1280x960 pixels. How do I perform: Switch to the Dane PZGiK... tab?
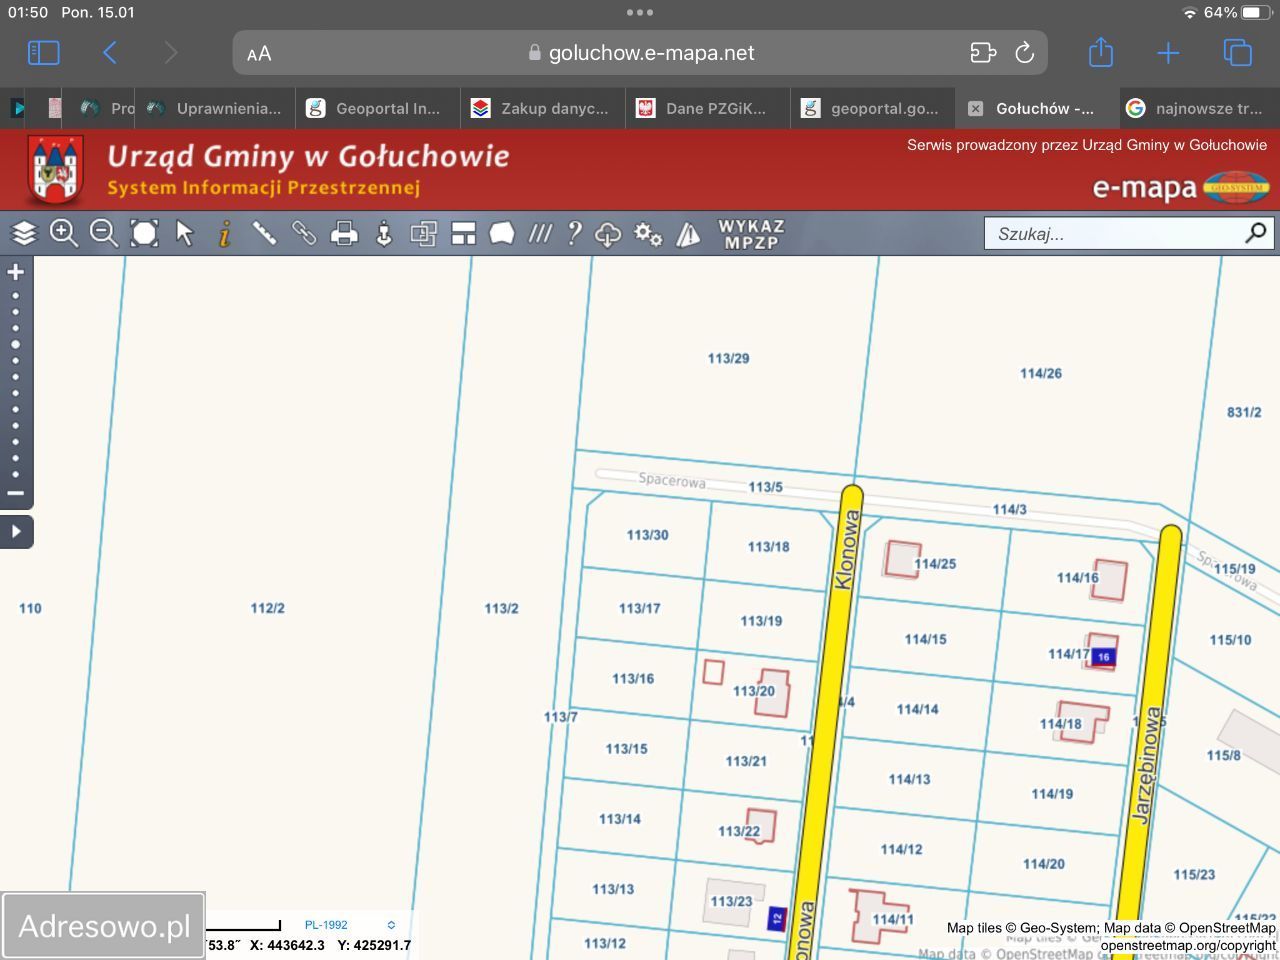pos(708,108)
